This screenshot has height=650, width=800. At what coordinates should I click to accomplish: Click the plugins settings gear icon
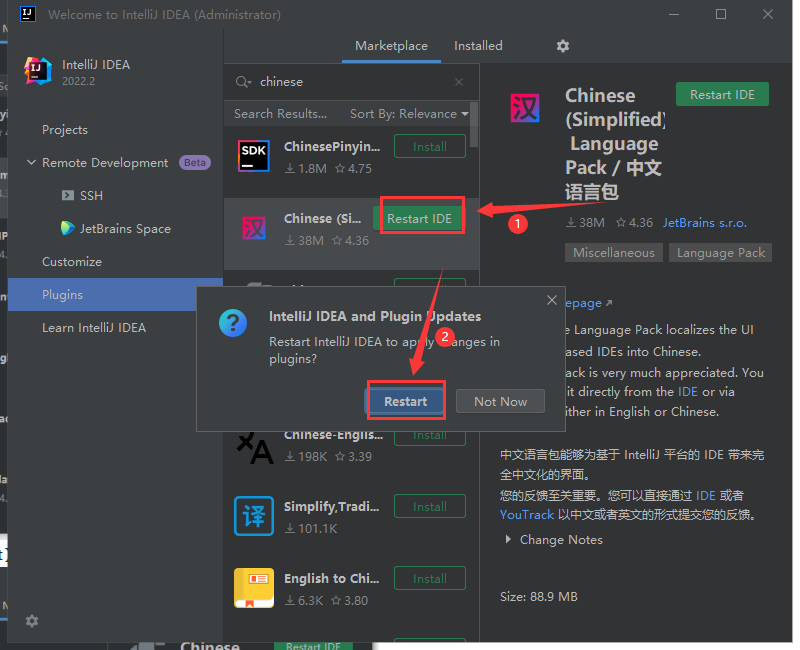(x=563, y=46)
